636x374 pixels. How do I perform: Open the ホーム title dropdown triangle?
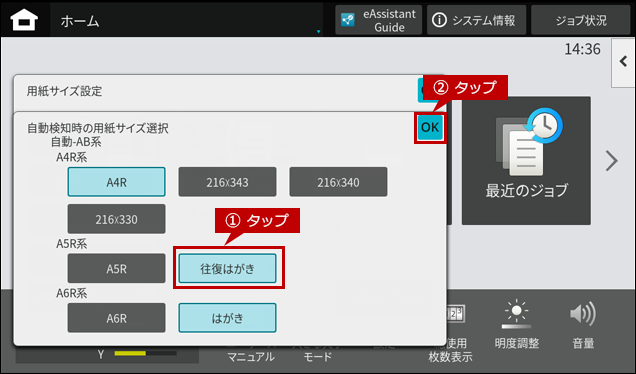click(318, 31)
